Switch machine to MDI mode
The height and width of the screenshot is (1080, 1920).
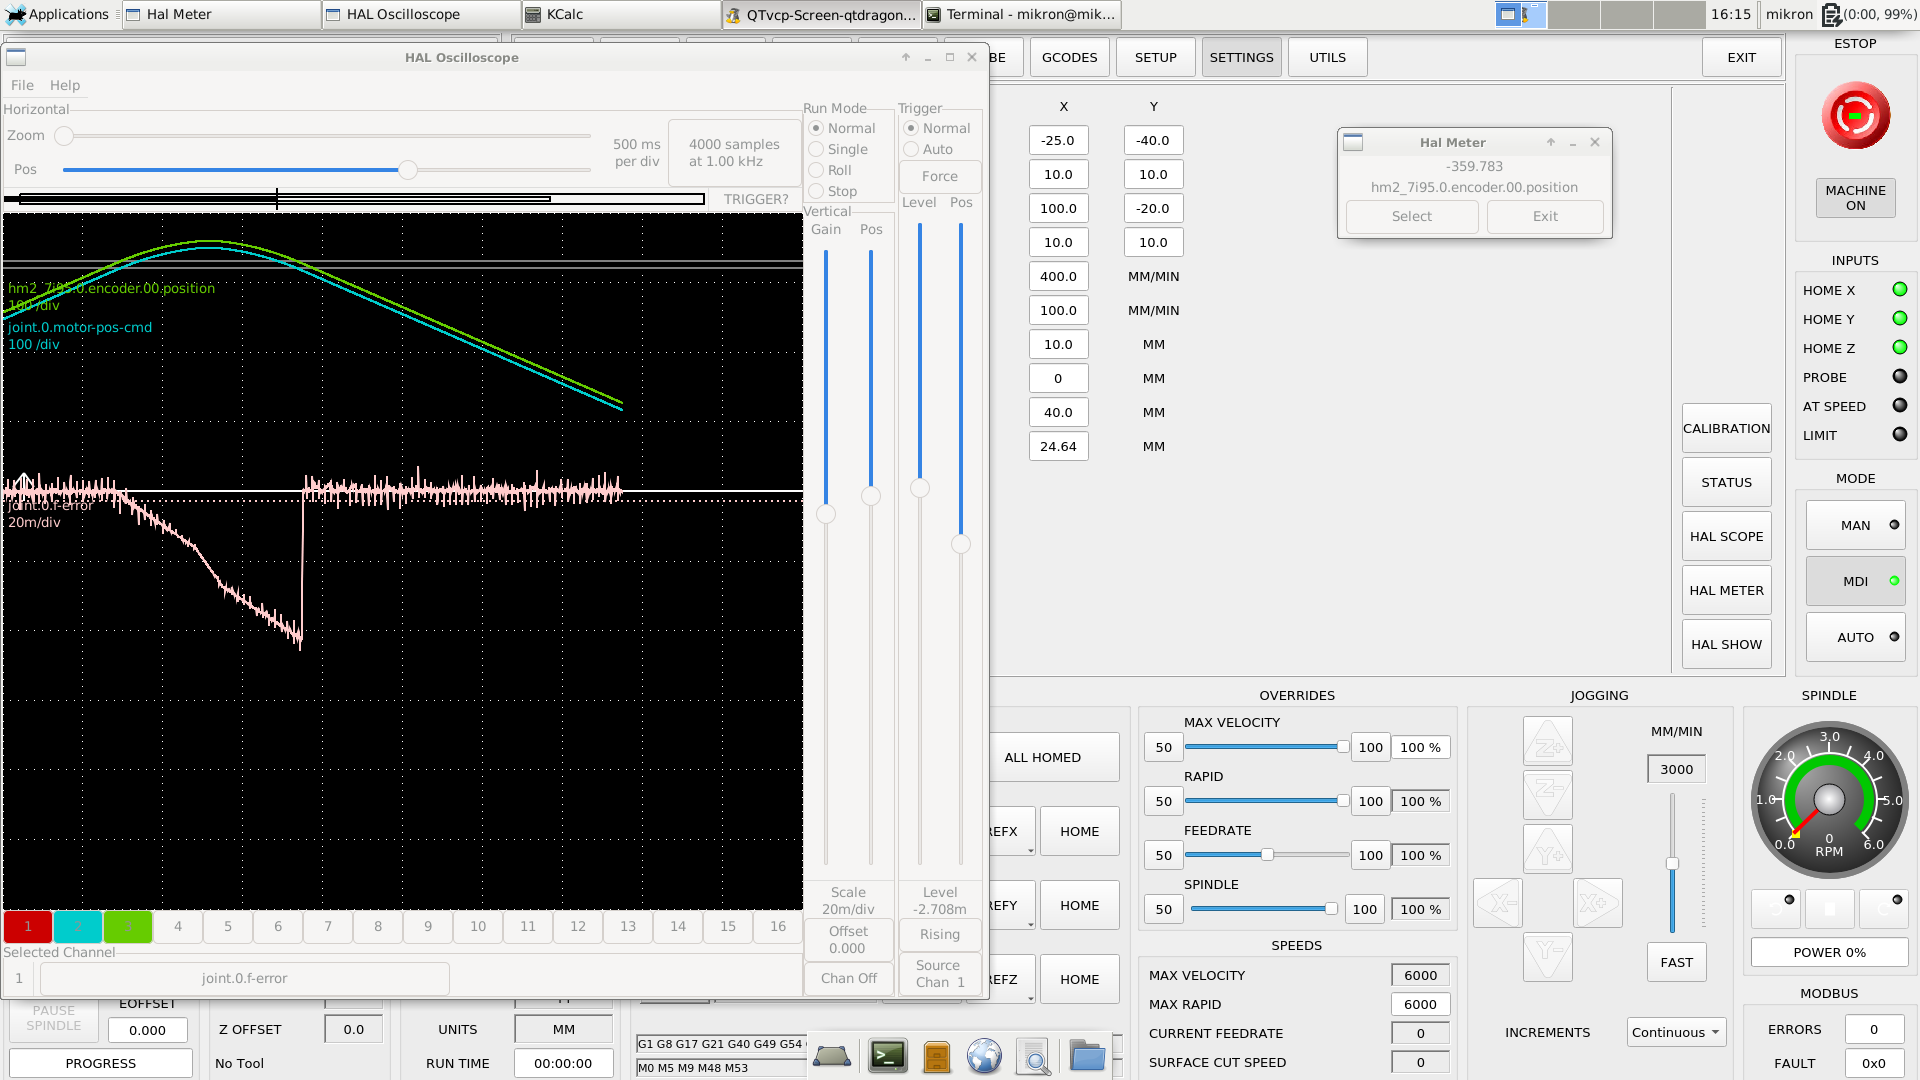[x=1855, y=581]
